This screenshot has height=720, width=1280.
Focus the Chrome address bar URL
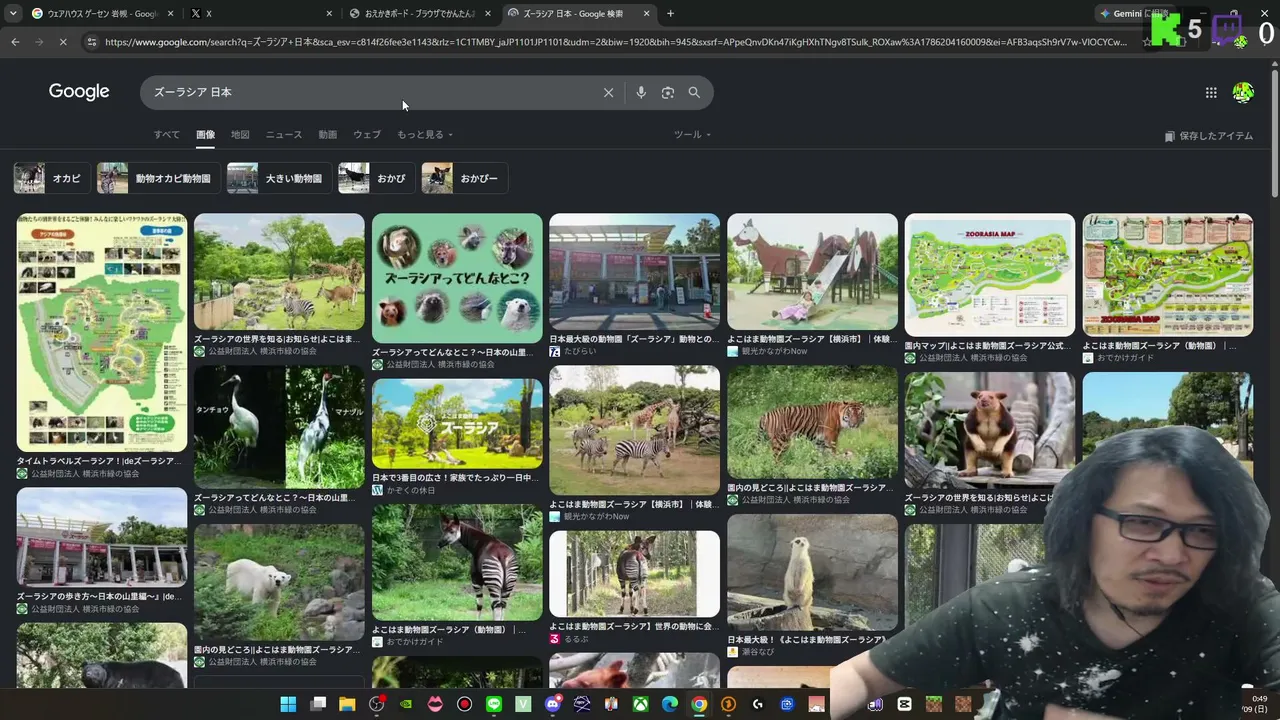tap(615, 42)
